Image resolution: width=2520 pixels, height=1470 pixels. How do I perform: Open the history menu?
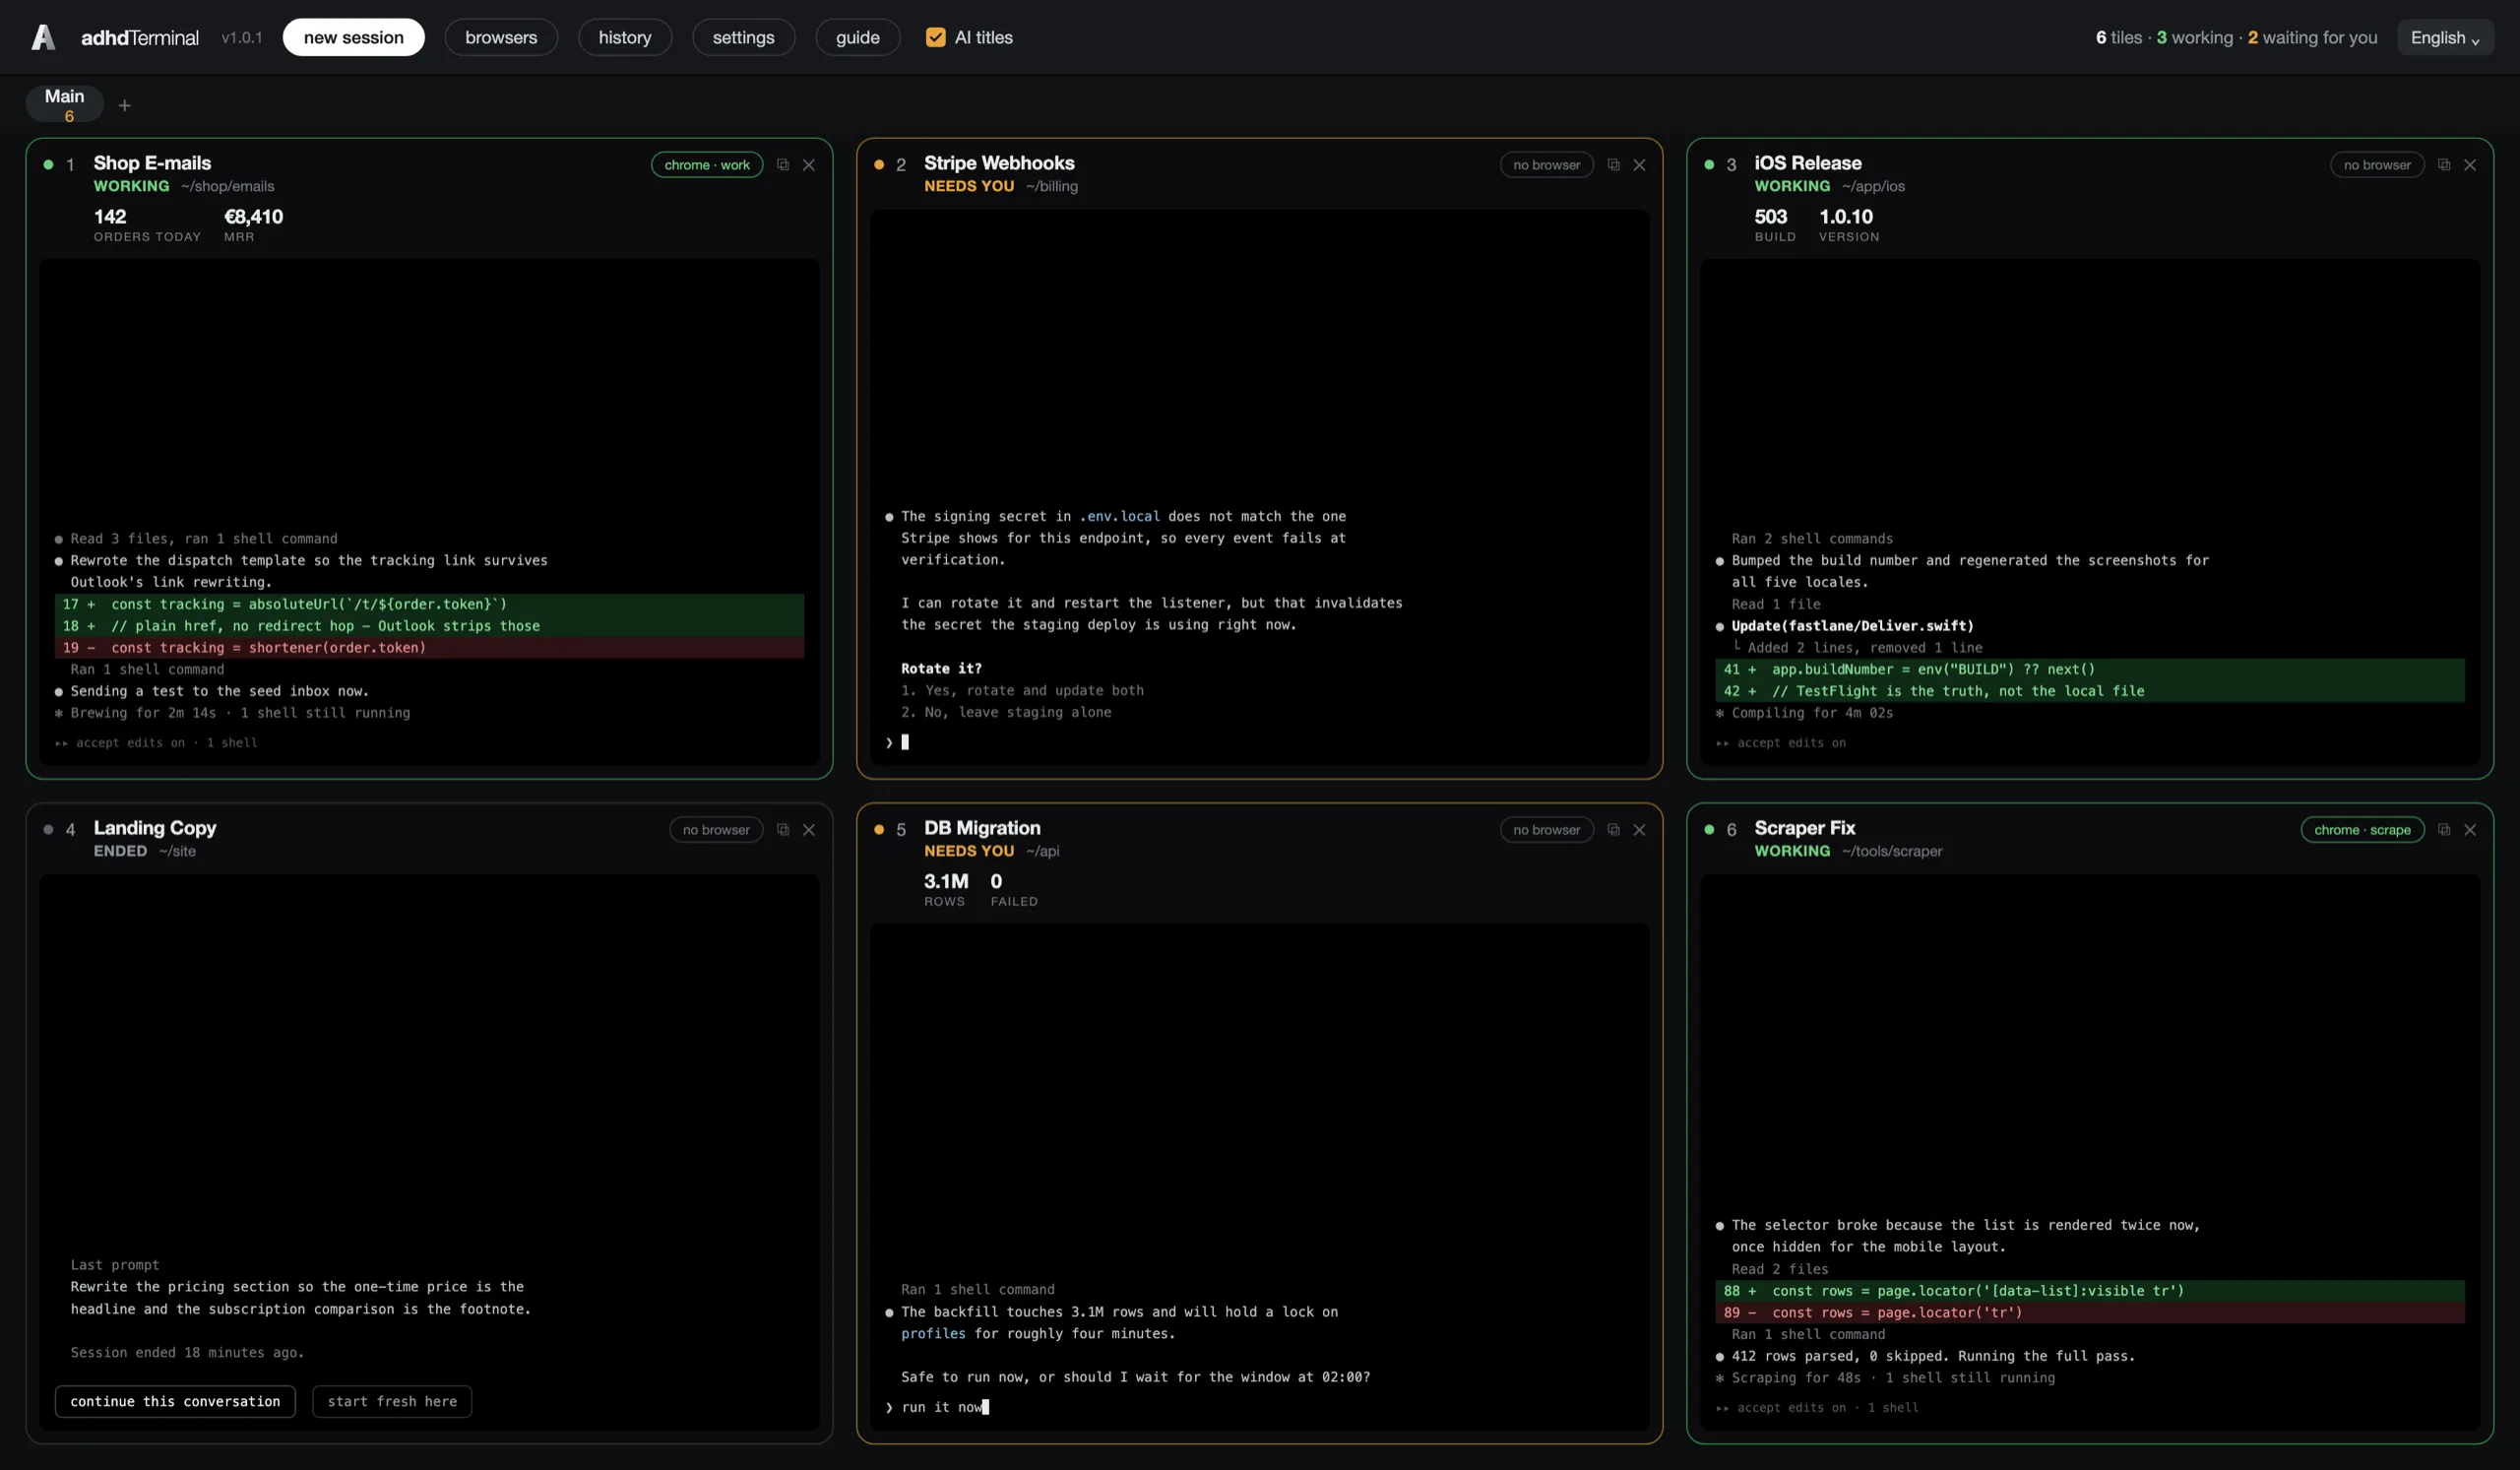click(x=624, y=37)
